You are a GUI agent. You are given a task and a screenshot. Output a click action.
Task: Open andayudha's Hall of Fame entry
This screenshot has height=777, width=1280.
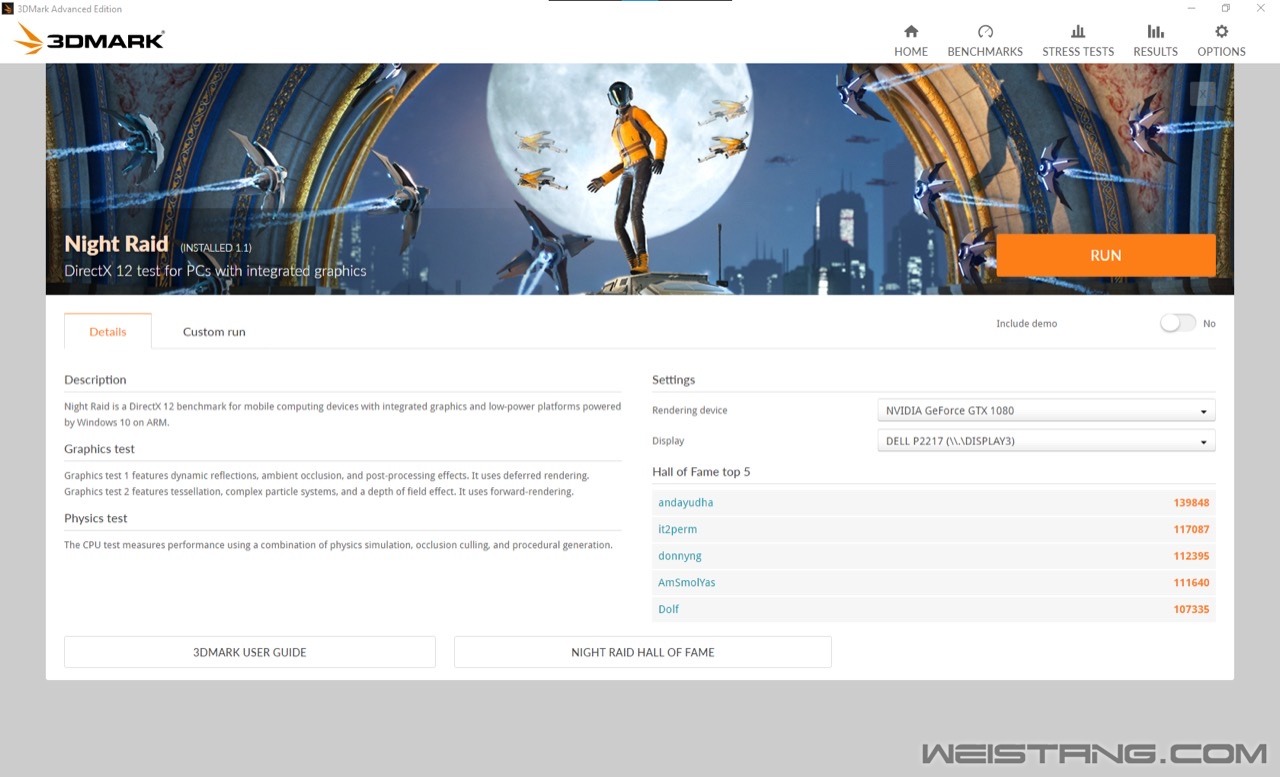coord(686,503)
